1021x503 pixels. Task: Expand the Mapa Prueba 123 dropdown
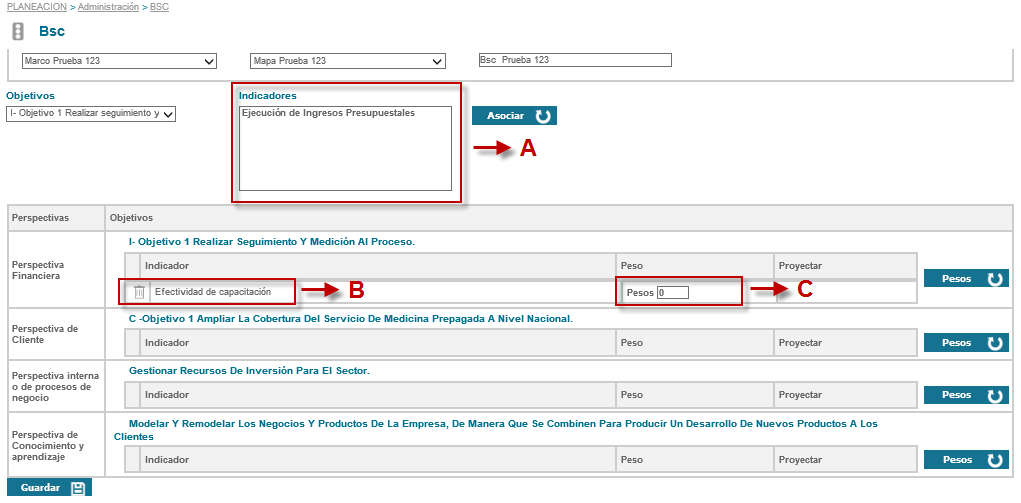tap(347, 61)
